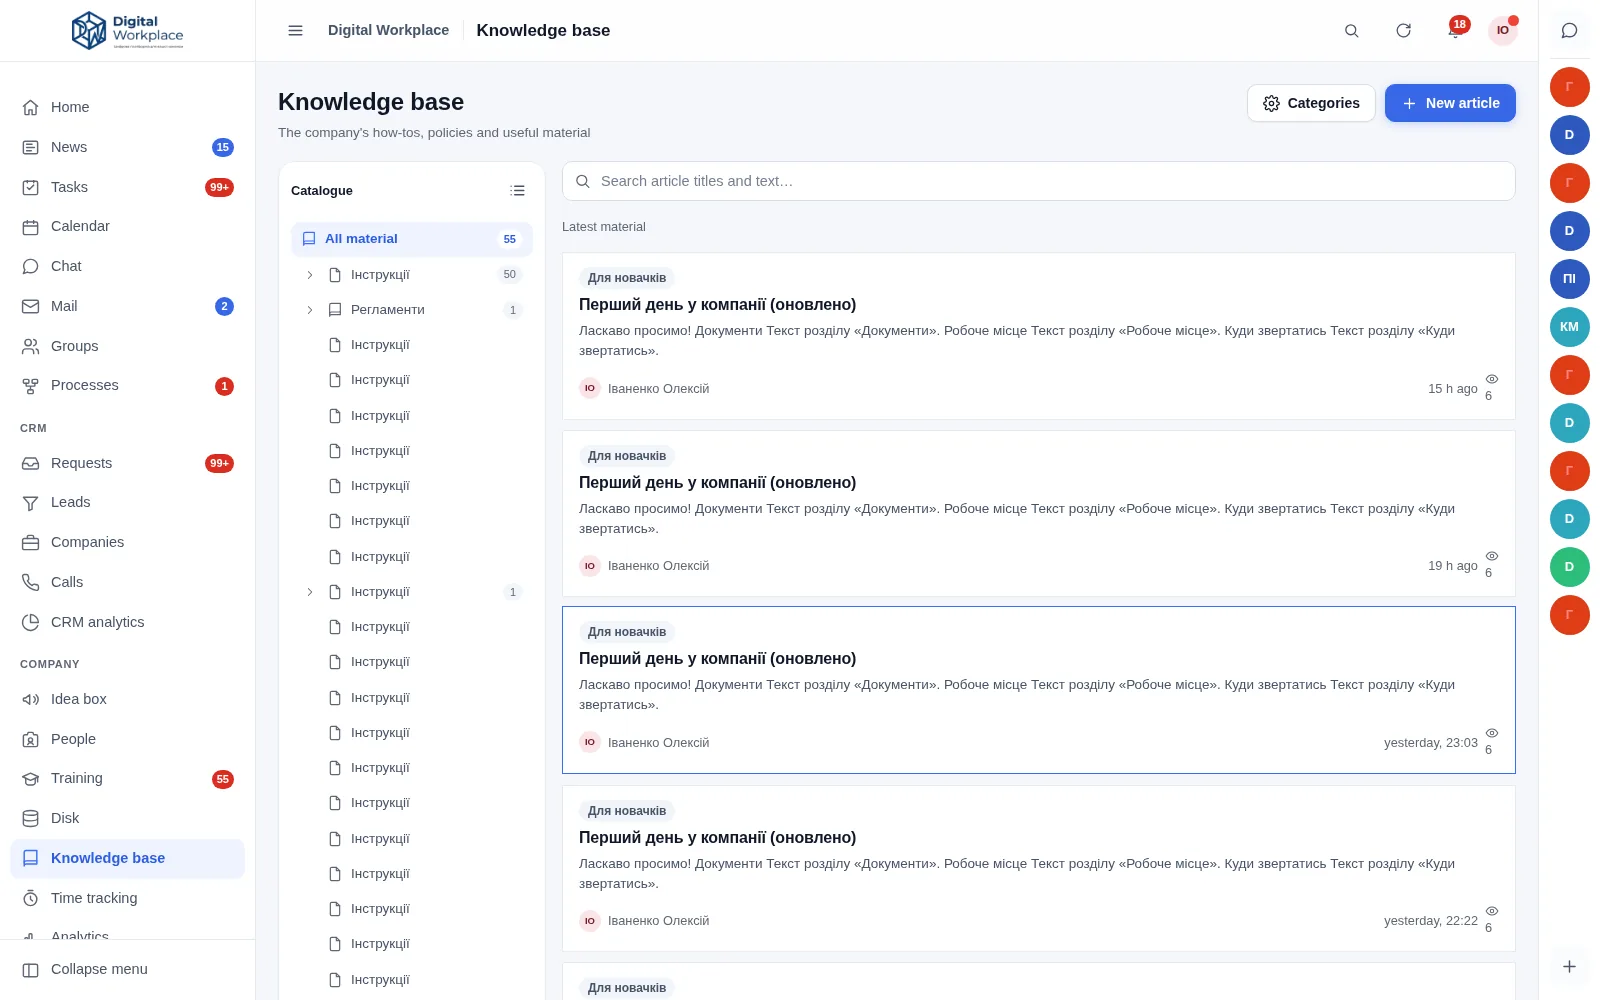Open the Idea box section
The image size is (1600, 1000).
(x=128, y=699)
